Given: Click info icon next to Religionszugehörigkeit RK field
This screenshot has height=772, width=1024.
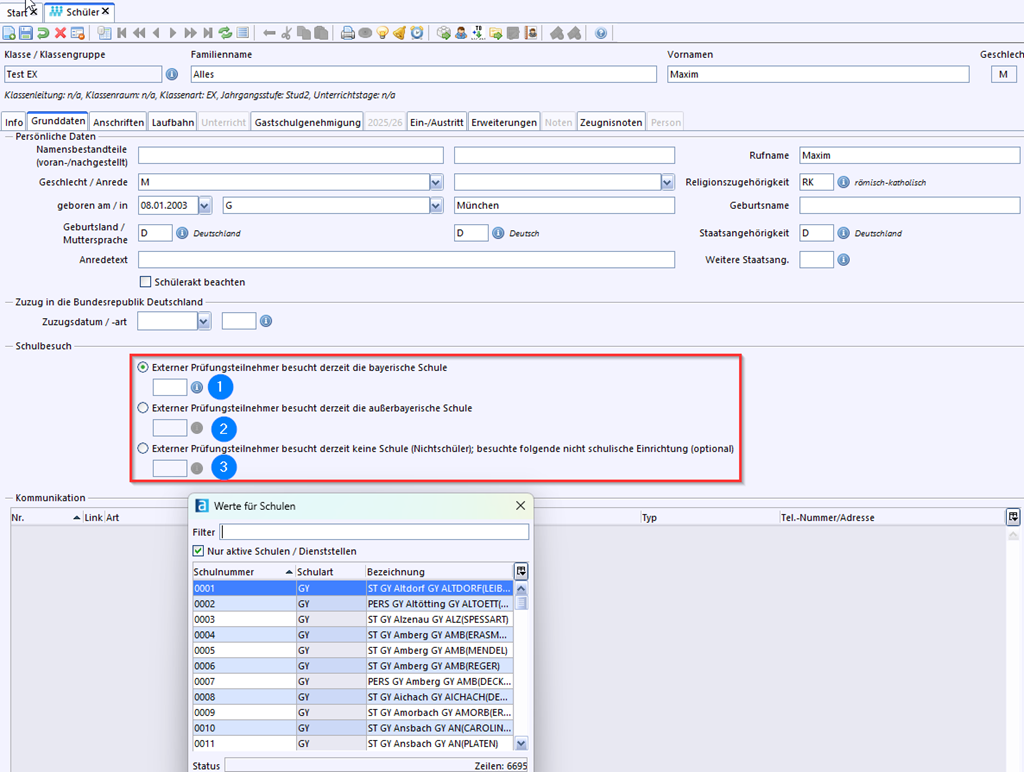Looking at the screenshot, I should click(x=843, y=182).
